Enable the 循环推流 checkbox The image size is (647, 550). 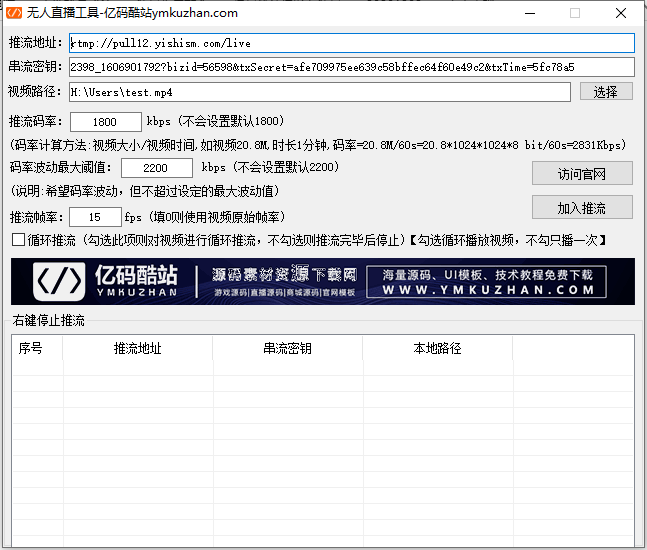pyautogui.click(x=19, y=240)
